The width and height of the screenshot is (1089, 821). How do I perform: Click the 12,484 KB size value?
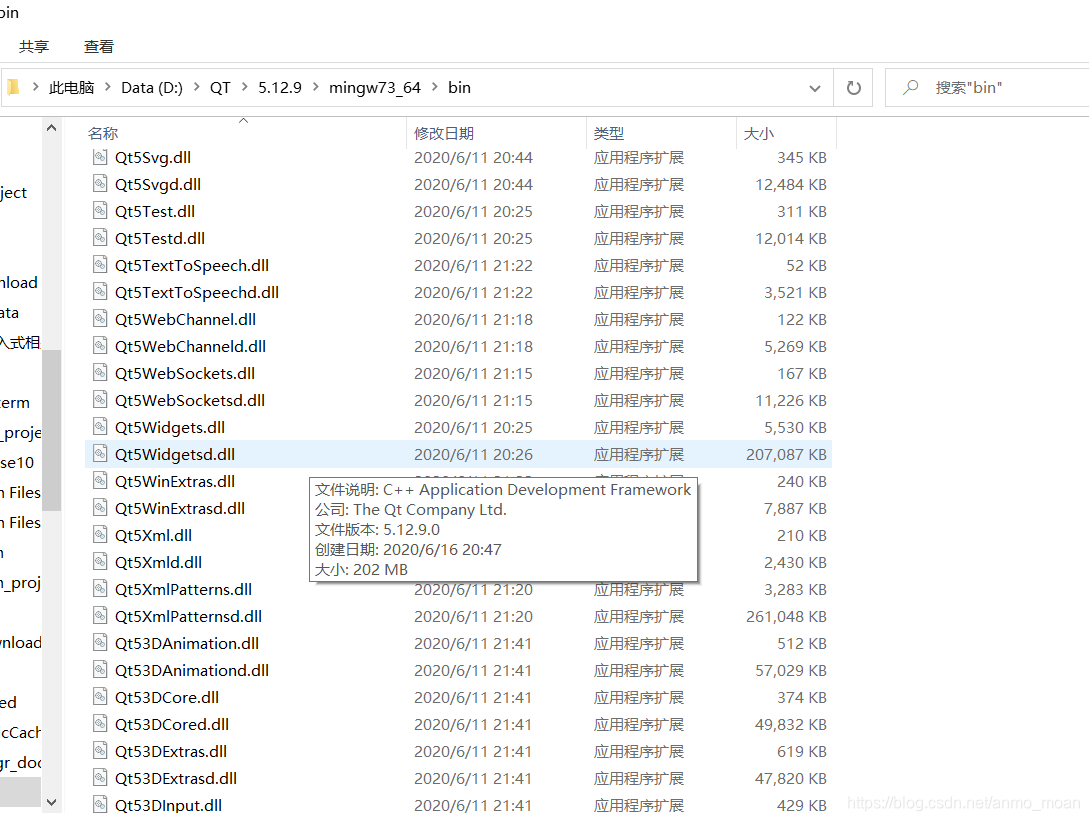coord(791,184)
